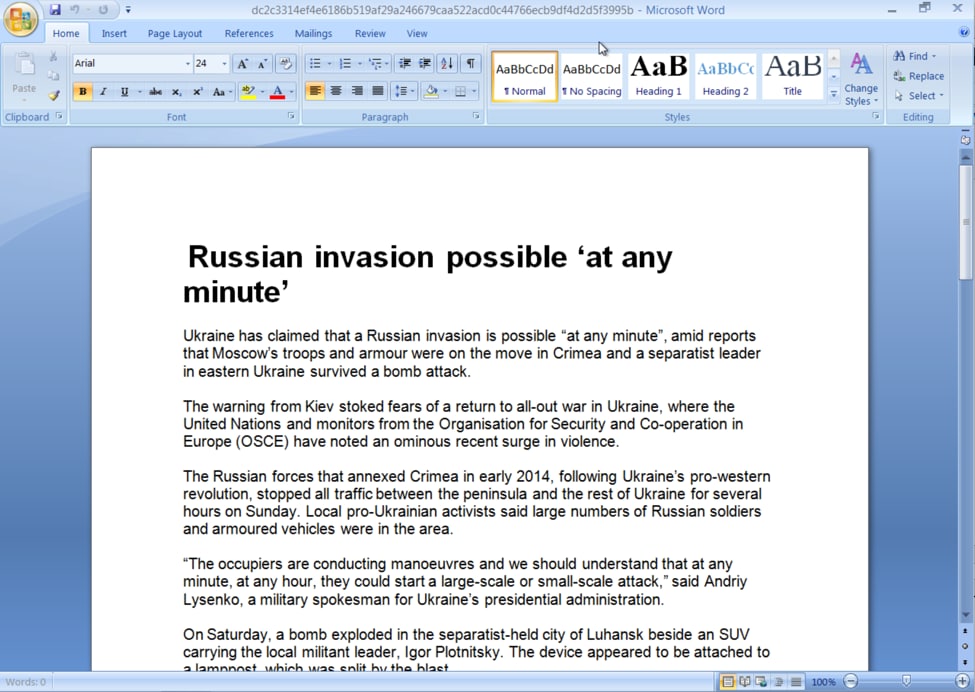Show or hide paragraph marks
The image size is (975, 692).
[x=471, y=63]
